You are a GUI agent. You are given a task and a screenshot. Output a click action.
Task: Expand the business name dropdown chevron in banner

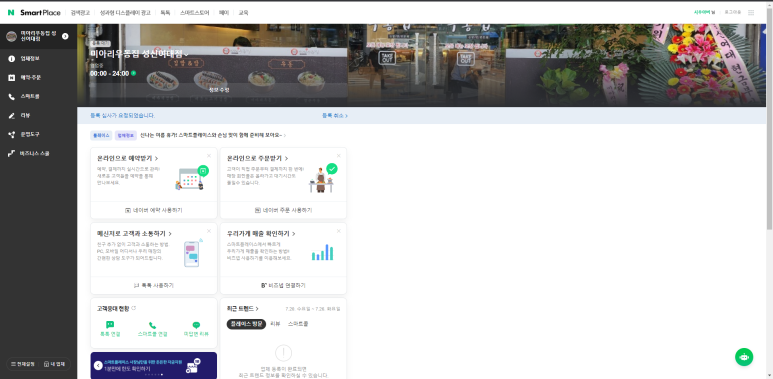(x=186, y=54)
